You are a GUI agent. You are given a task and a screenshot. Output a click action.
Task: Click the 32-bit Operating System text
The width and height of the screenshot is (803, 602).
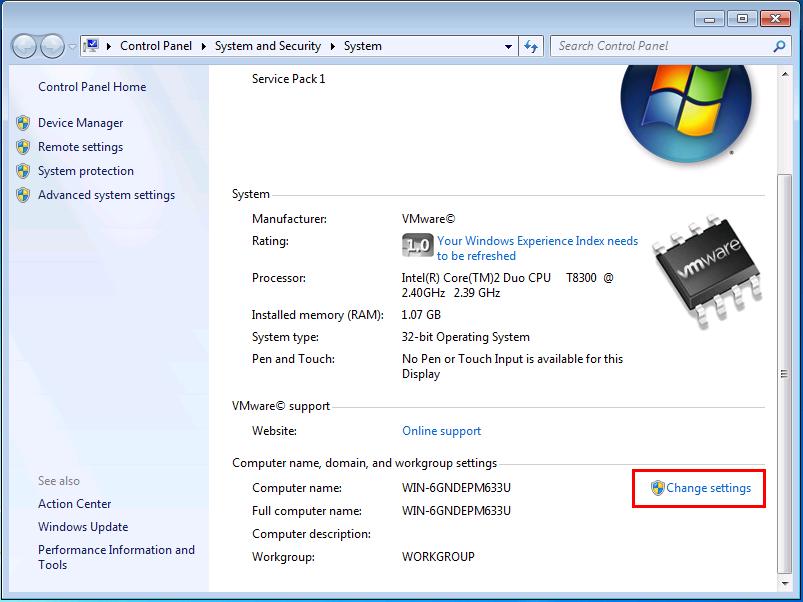pyautogui.click(x=466, y=337)
